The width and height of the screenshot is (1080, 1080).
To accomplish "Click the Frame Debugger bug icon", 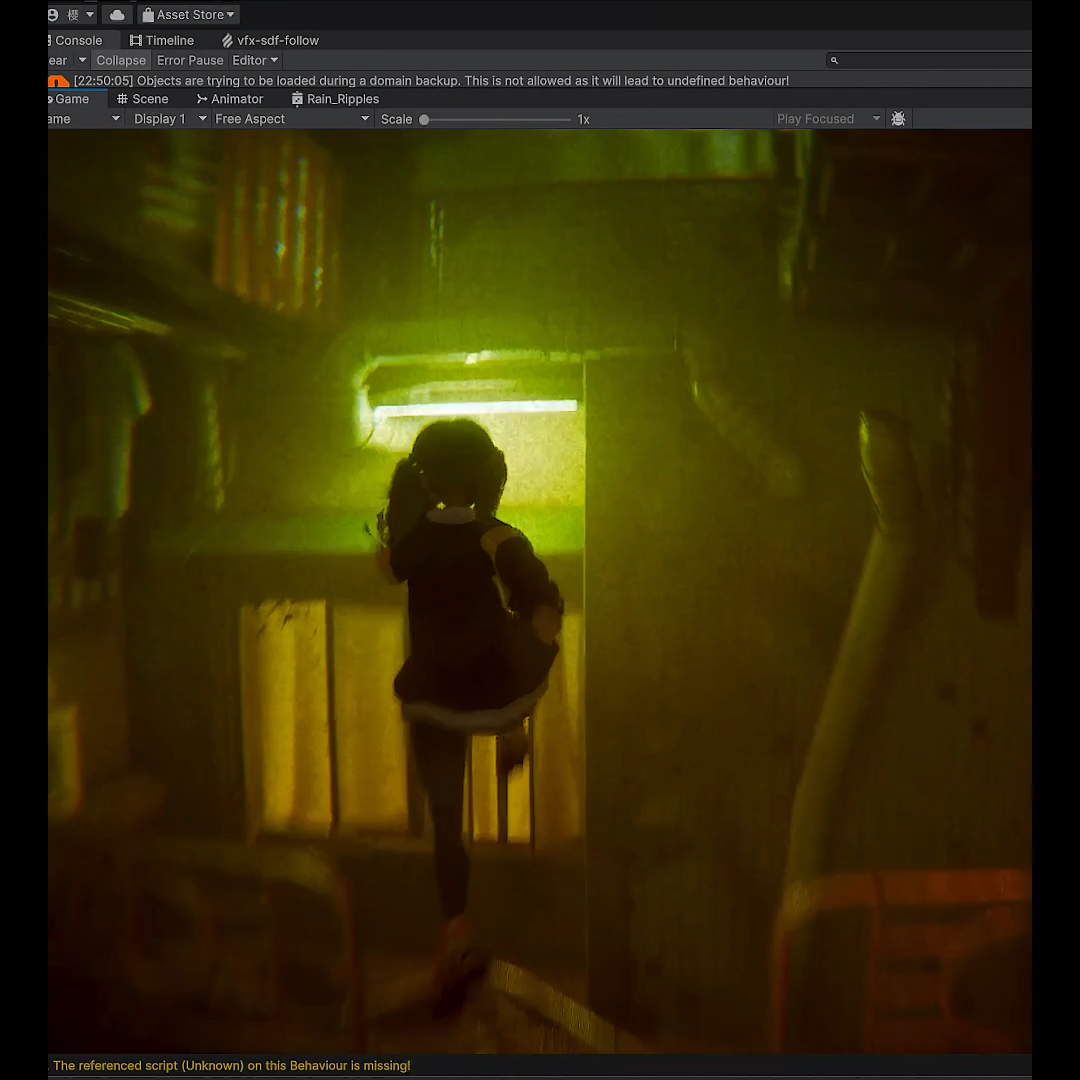I will pyautogui.click(x=898, y=119).
